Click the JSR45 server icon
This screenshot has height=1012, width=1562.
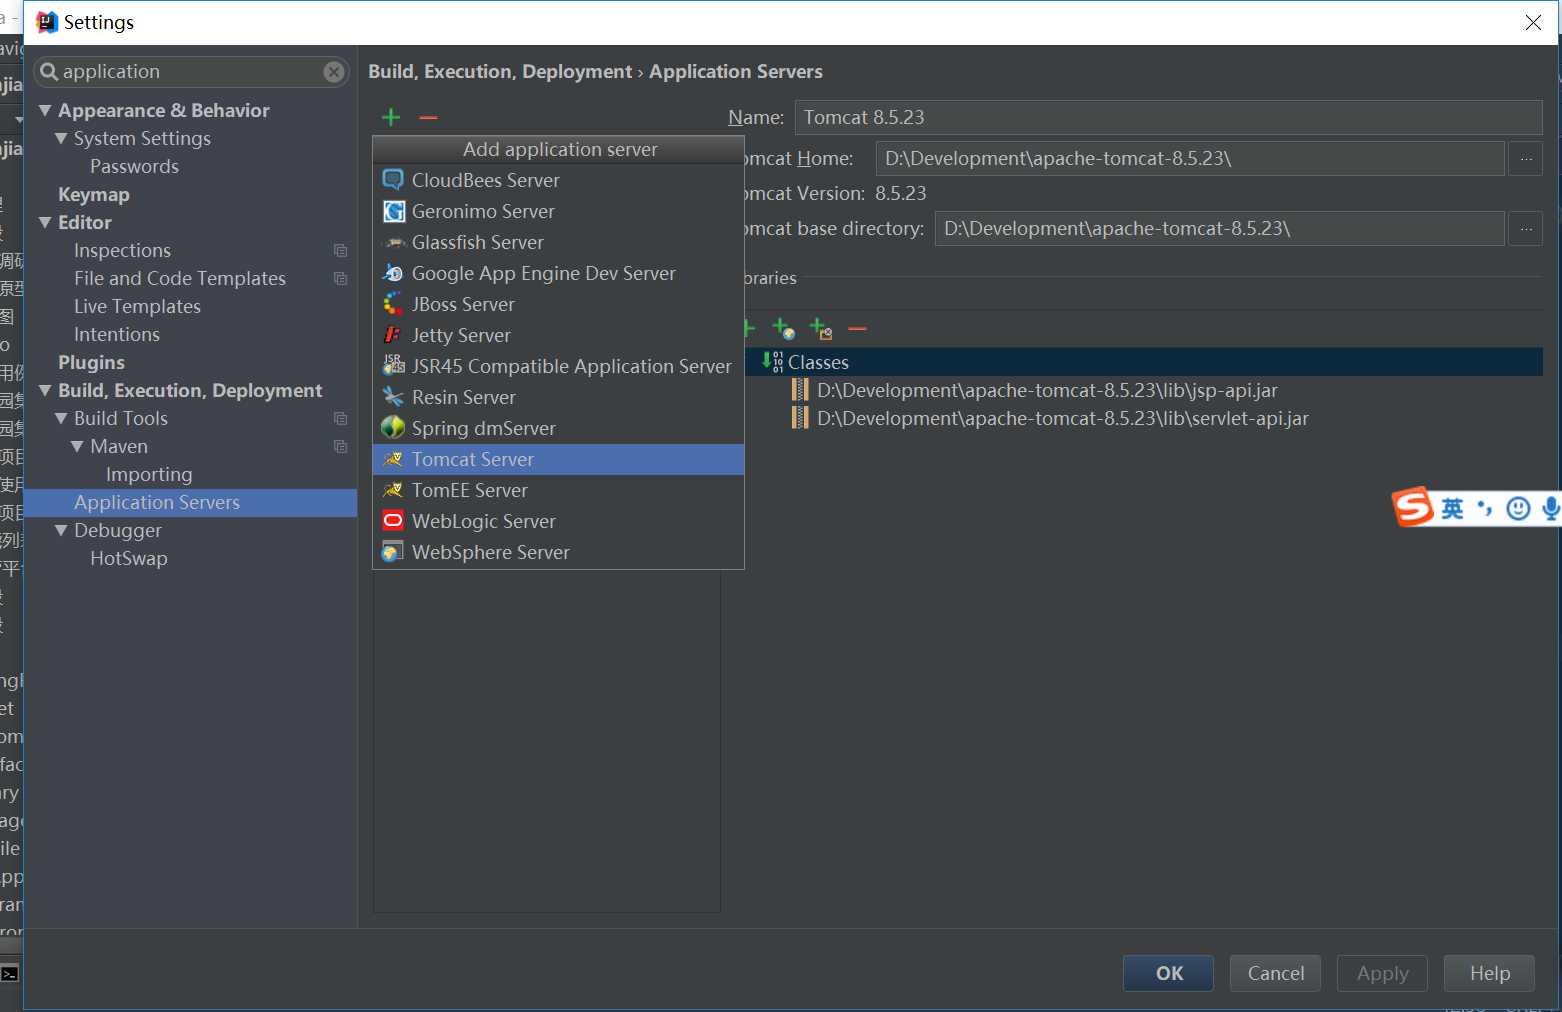[x=394, y=366]
